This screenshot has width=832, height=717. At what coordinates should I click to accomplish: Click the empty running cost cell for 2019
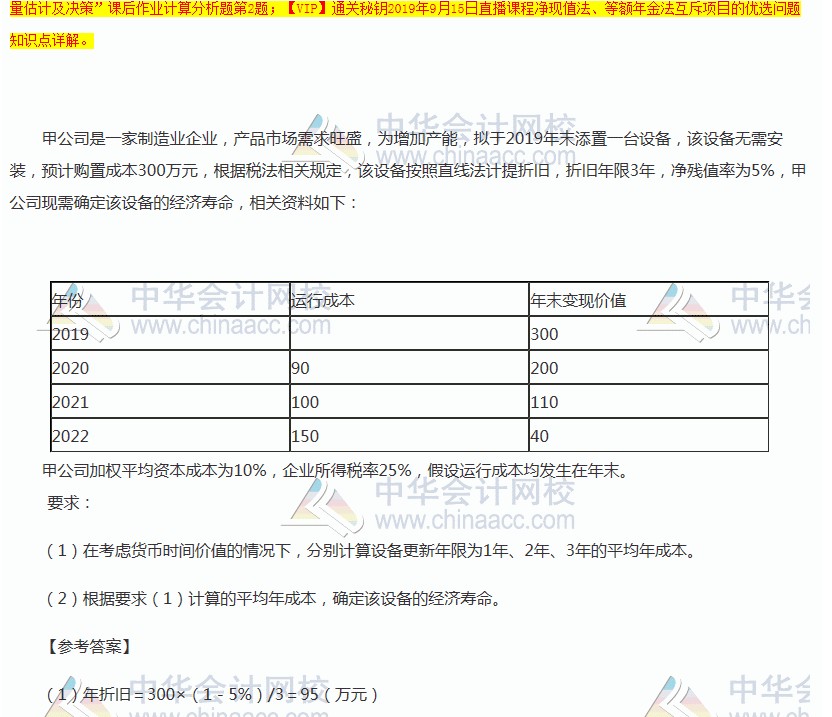point(408,334)
